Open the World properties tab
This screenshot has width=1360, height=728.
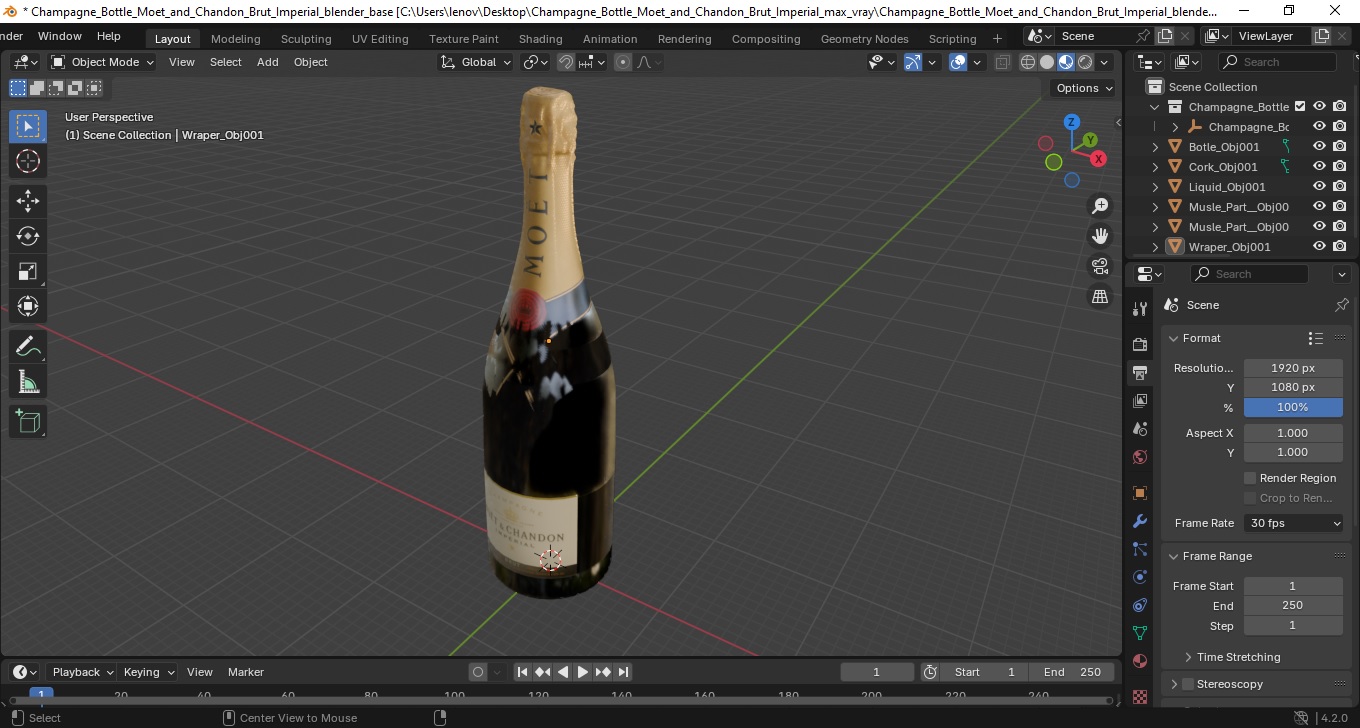click(x=1140, y=457)
